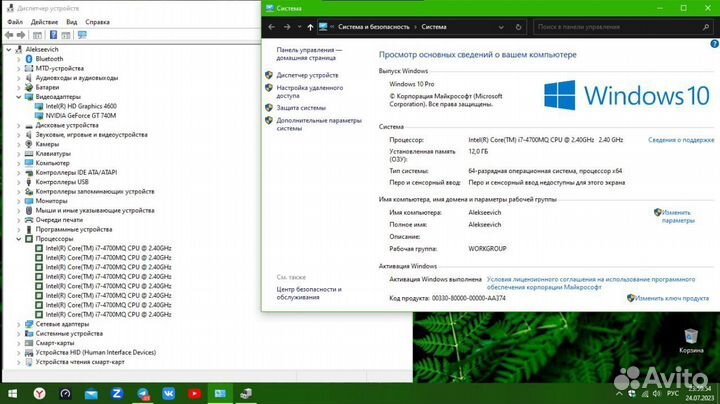Click the back arrow in Device Manager toolbar
Viewport: 720px width, 404px height.
coord(9,35)
